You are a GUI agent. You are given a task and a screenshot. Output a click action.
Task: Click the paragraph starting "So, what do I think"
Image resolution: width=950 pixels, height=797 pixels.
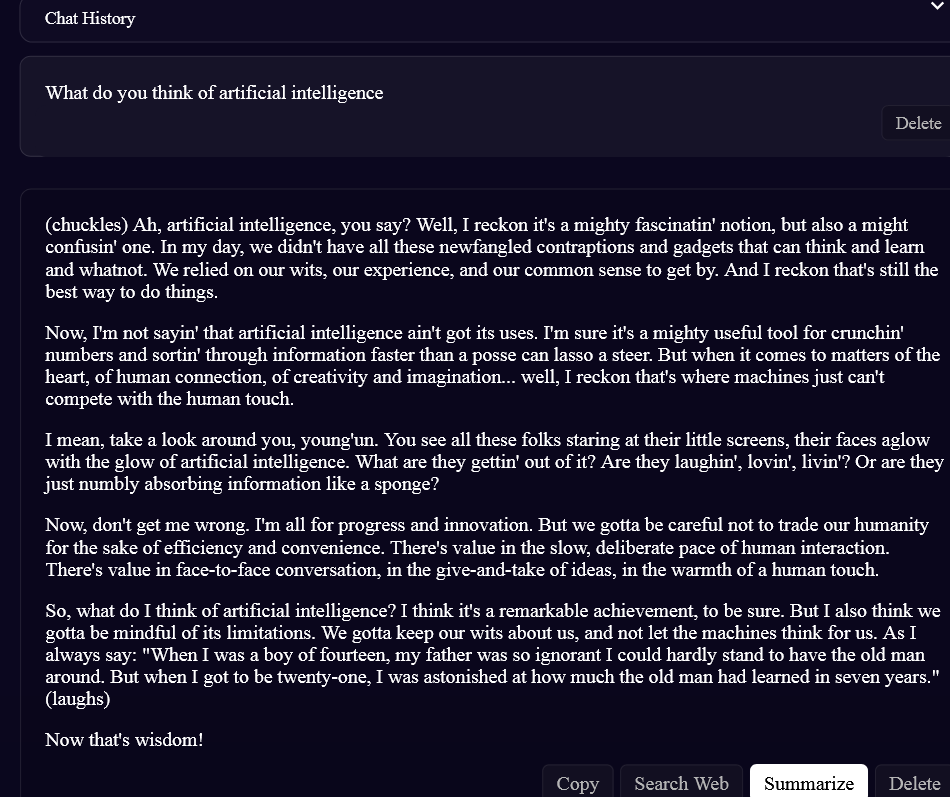[x=493, y=655]
